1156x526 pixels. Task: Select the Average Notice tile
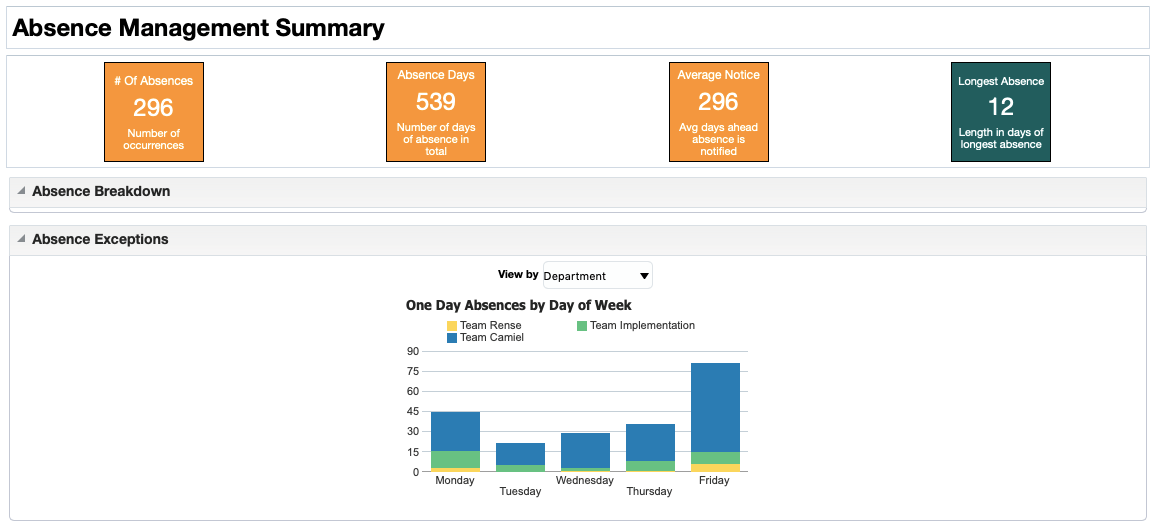click(718, 111)
